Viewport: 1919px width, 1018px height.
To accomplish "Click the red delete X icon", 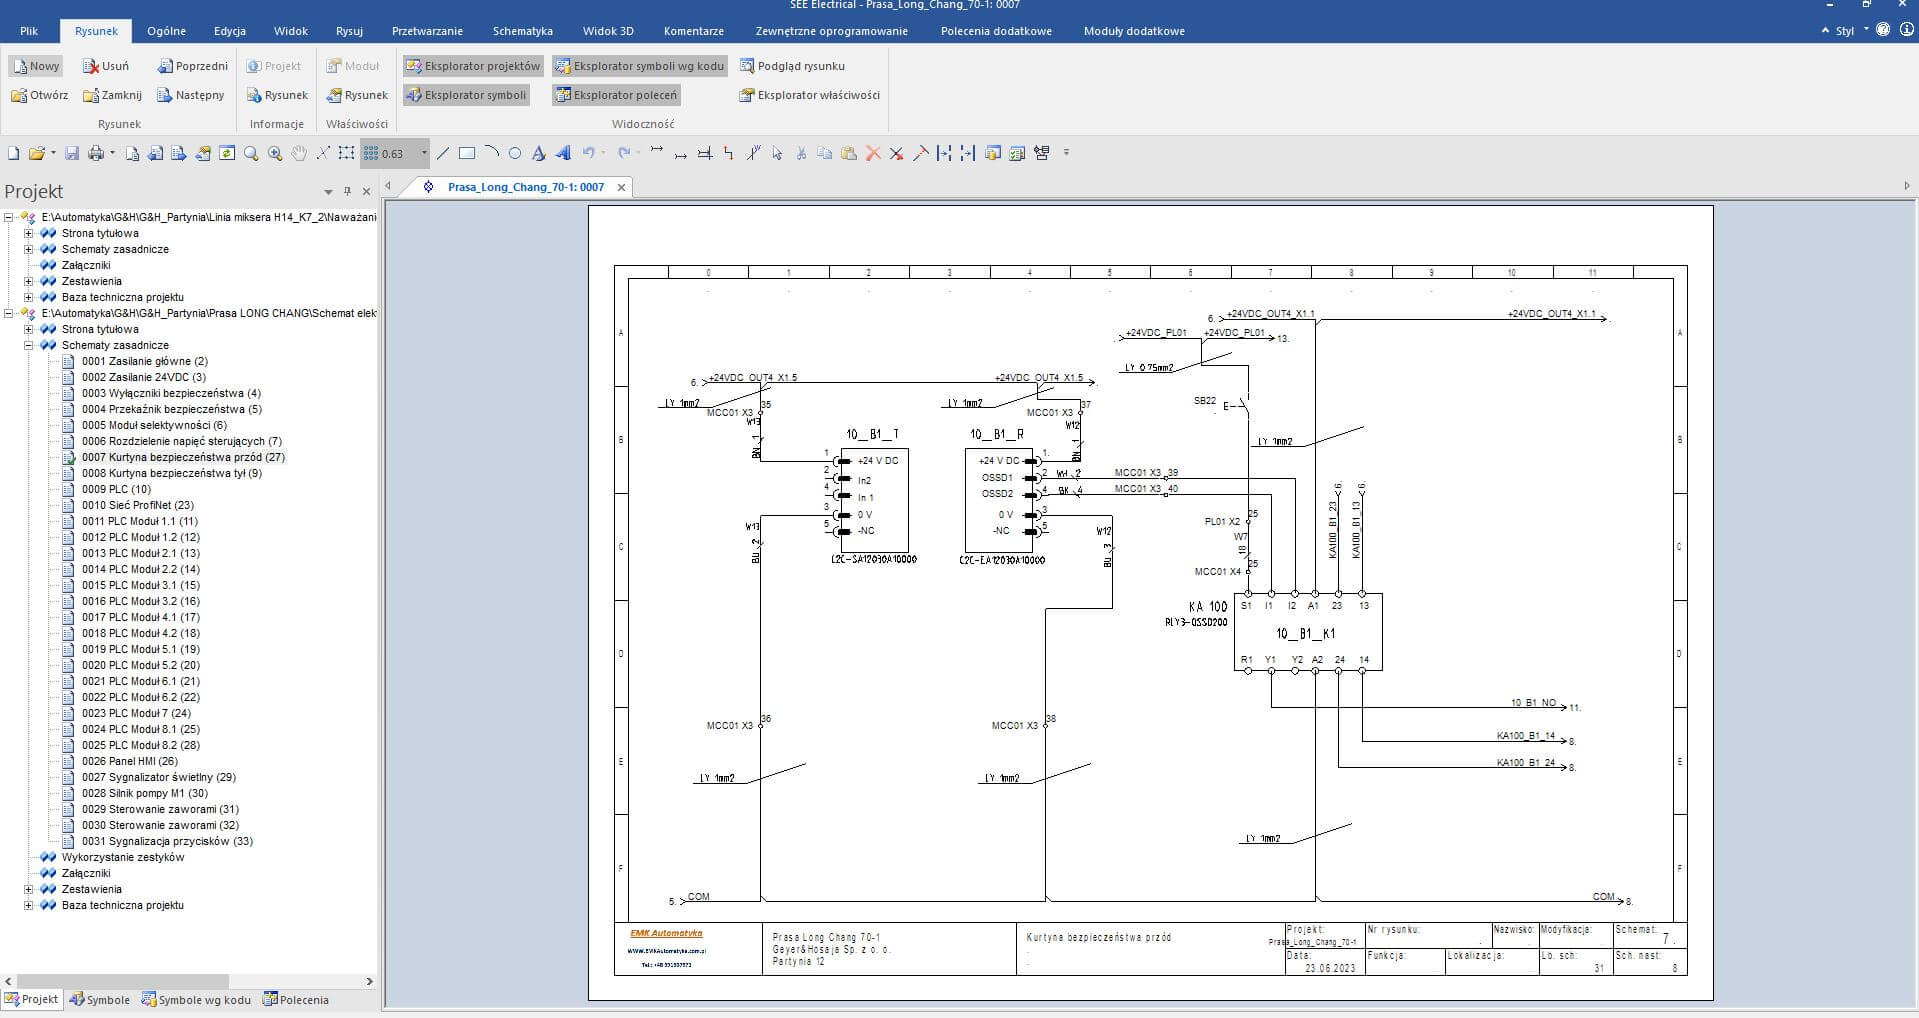I will click(873, 153).
